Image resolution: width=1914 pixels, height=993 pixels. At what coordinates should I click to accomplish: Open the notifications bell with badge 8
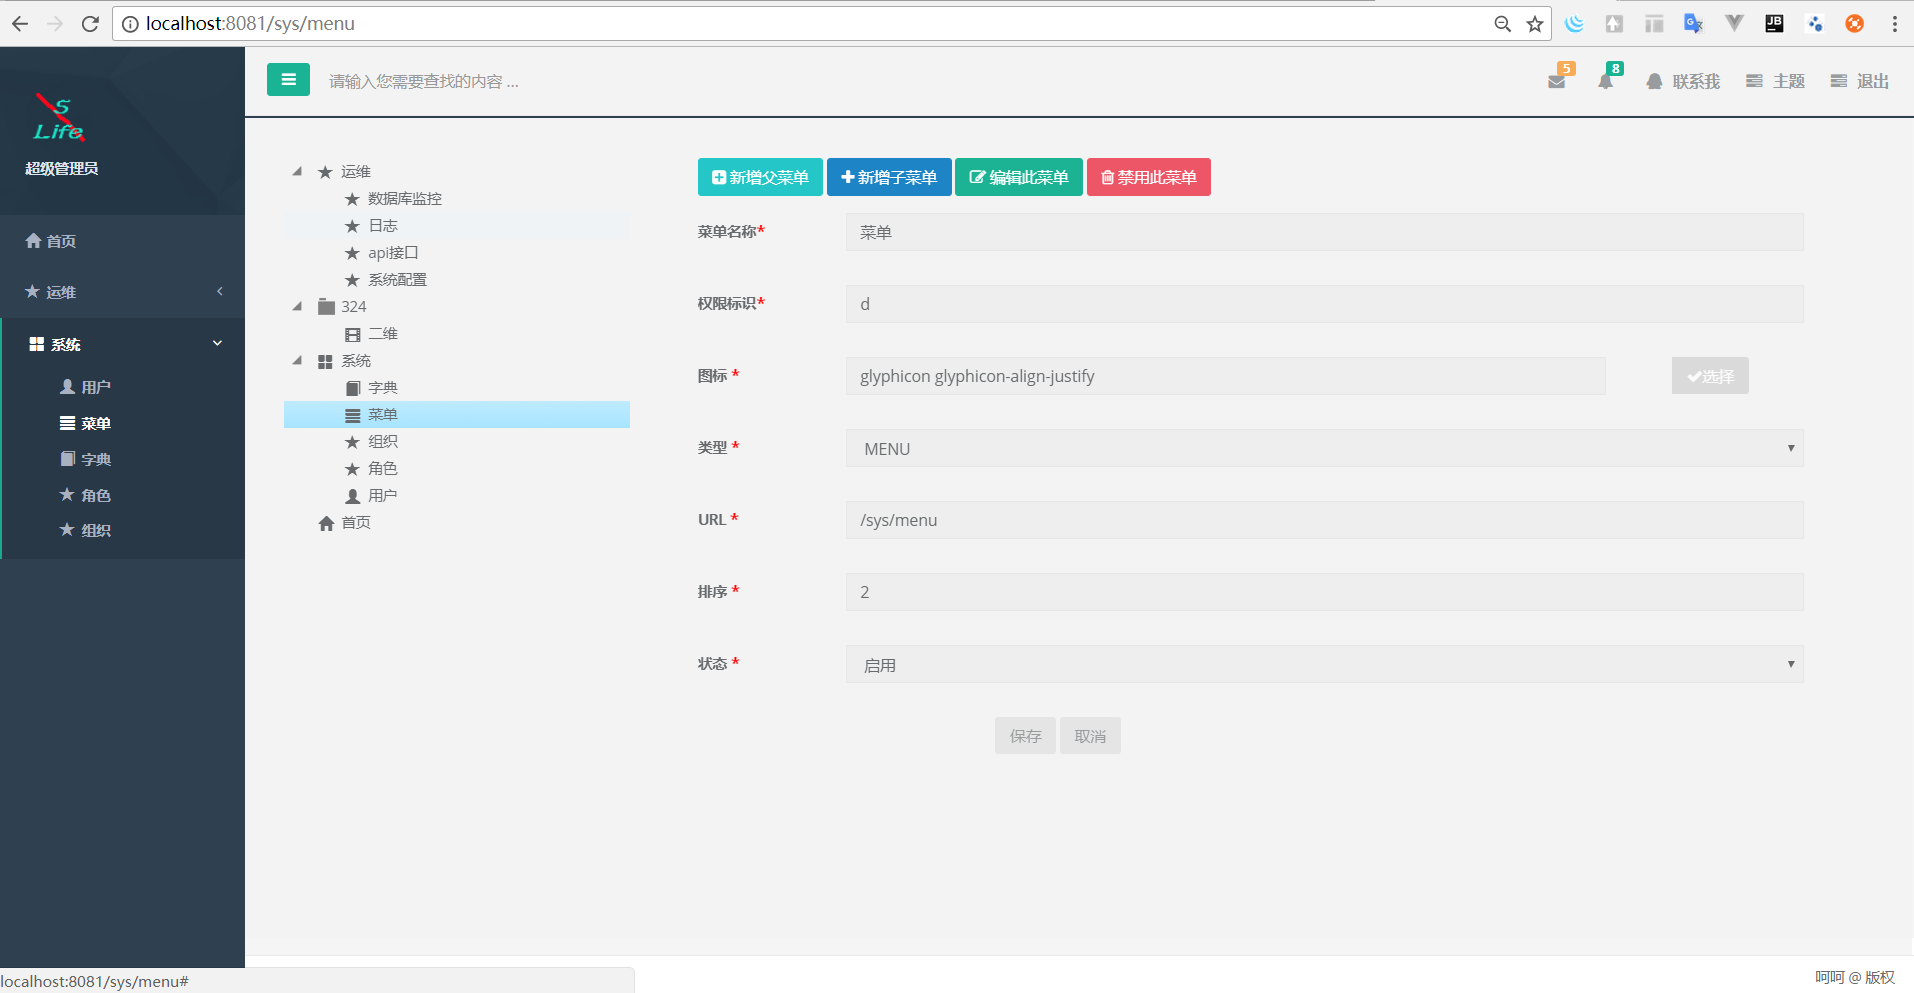pos(1607,79)
